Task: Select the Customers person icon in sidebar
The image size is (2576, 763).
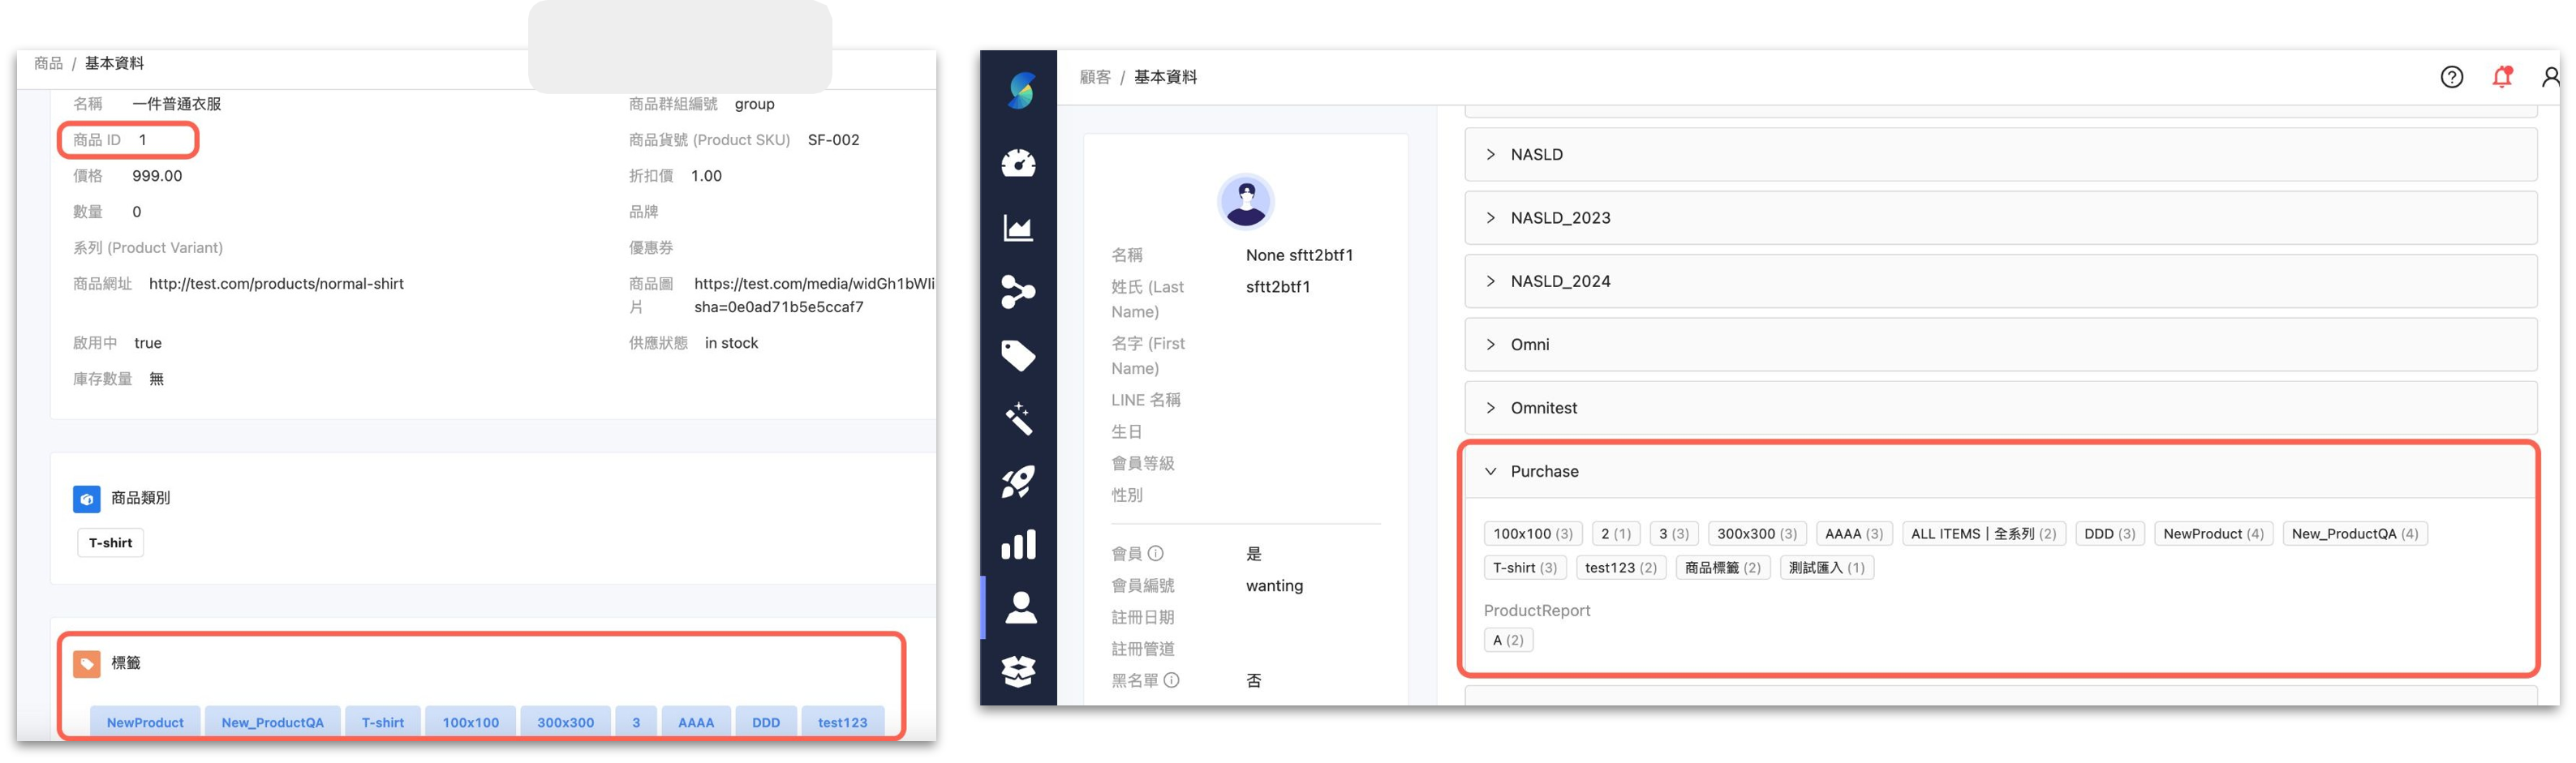Action: [1018, 609]
